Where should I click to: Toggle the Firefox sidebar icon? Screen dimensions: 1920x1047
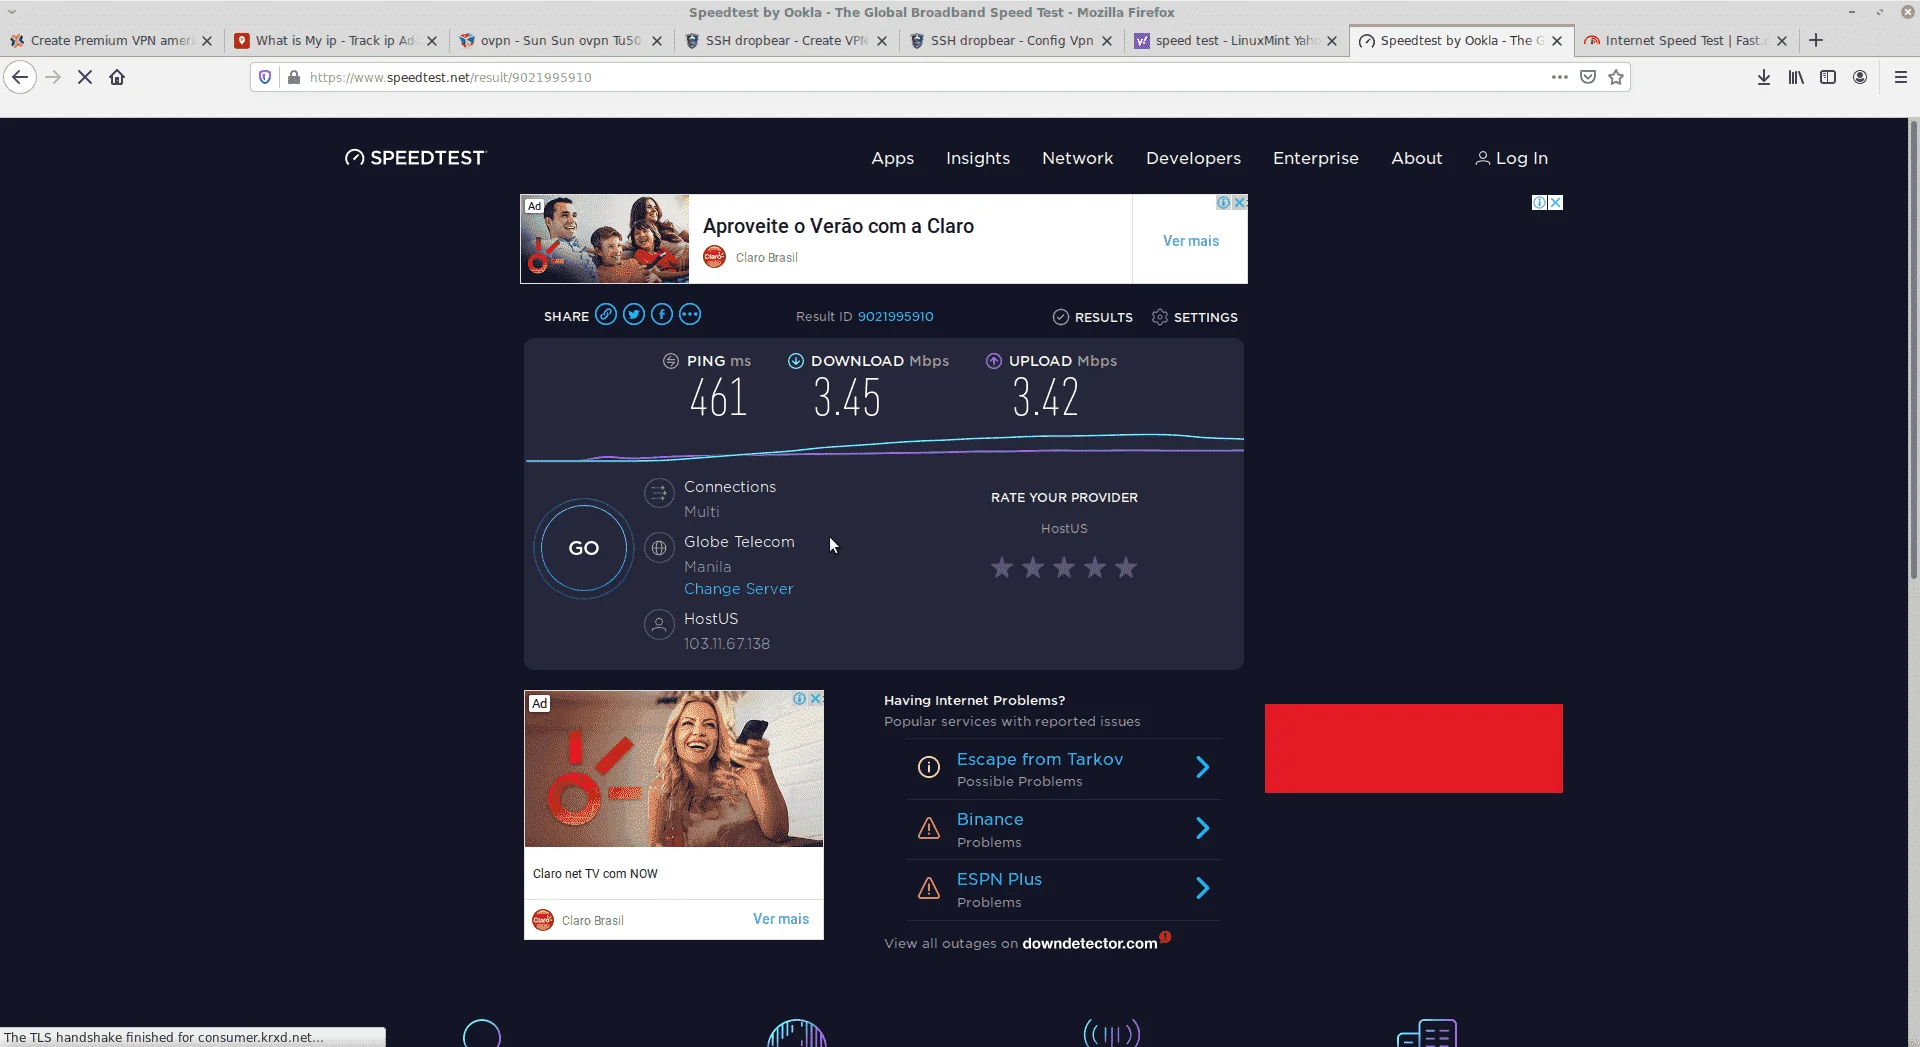click(1828, 77)
